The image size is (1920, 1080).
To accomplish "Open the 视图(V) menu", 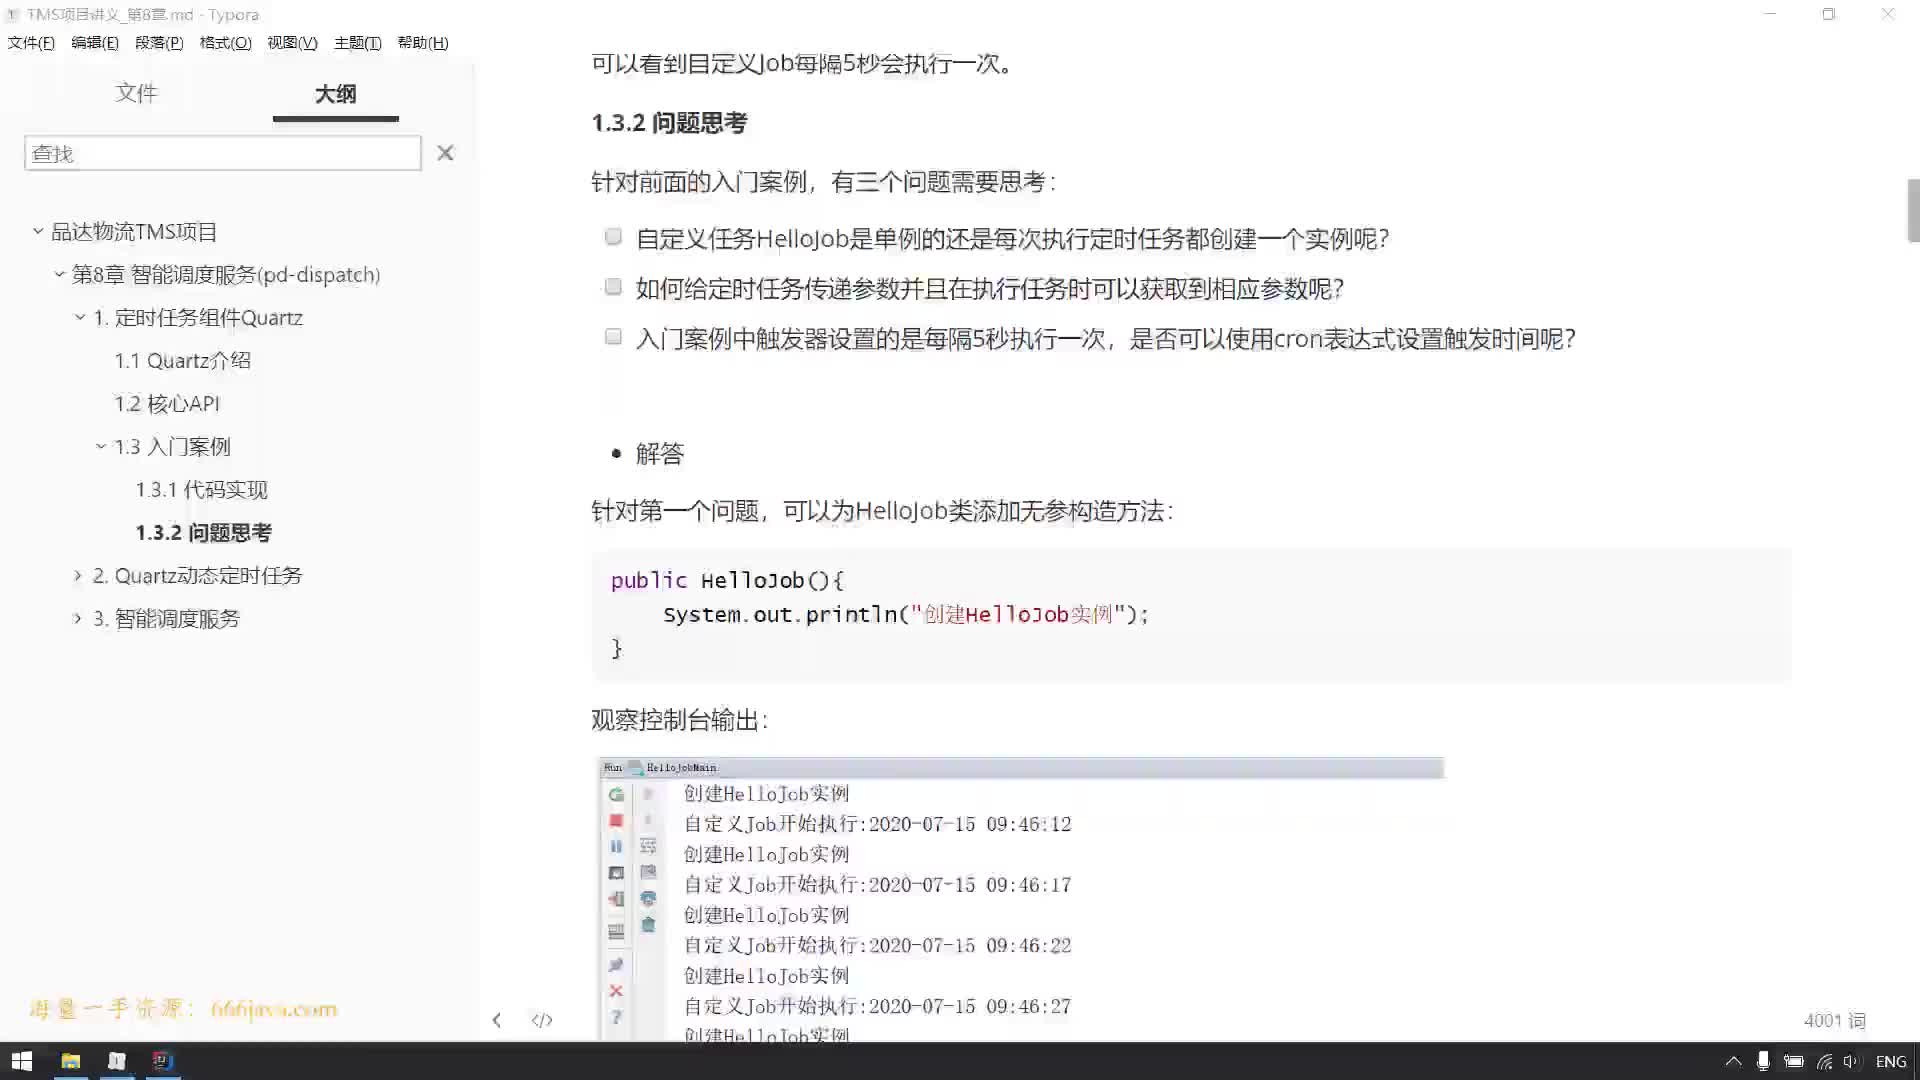I will click(x=292, y=43).
